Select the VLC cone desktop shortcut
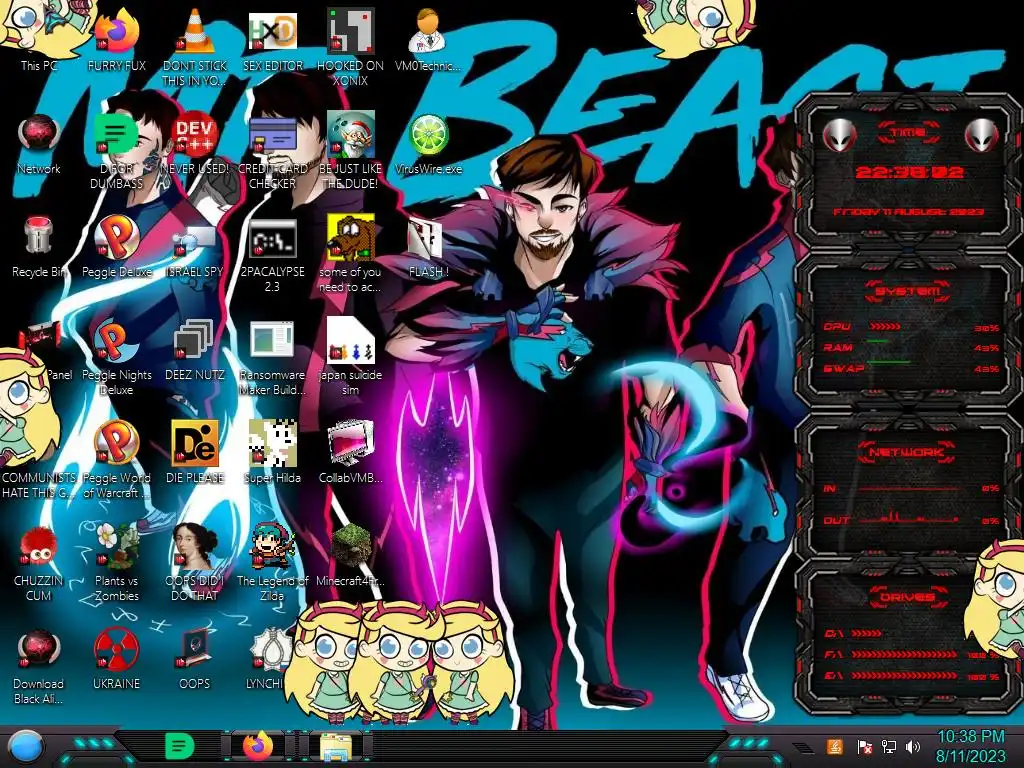This screenshot has height=768, width=1024. [x=195, y=46]
